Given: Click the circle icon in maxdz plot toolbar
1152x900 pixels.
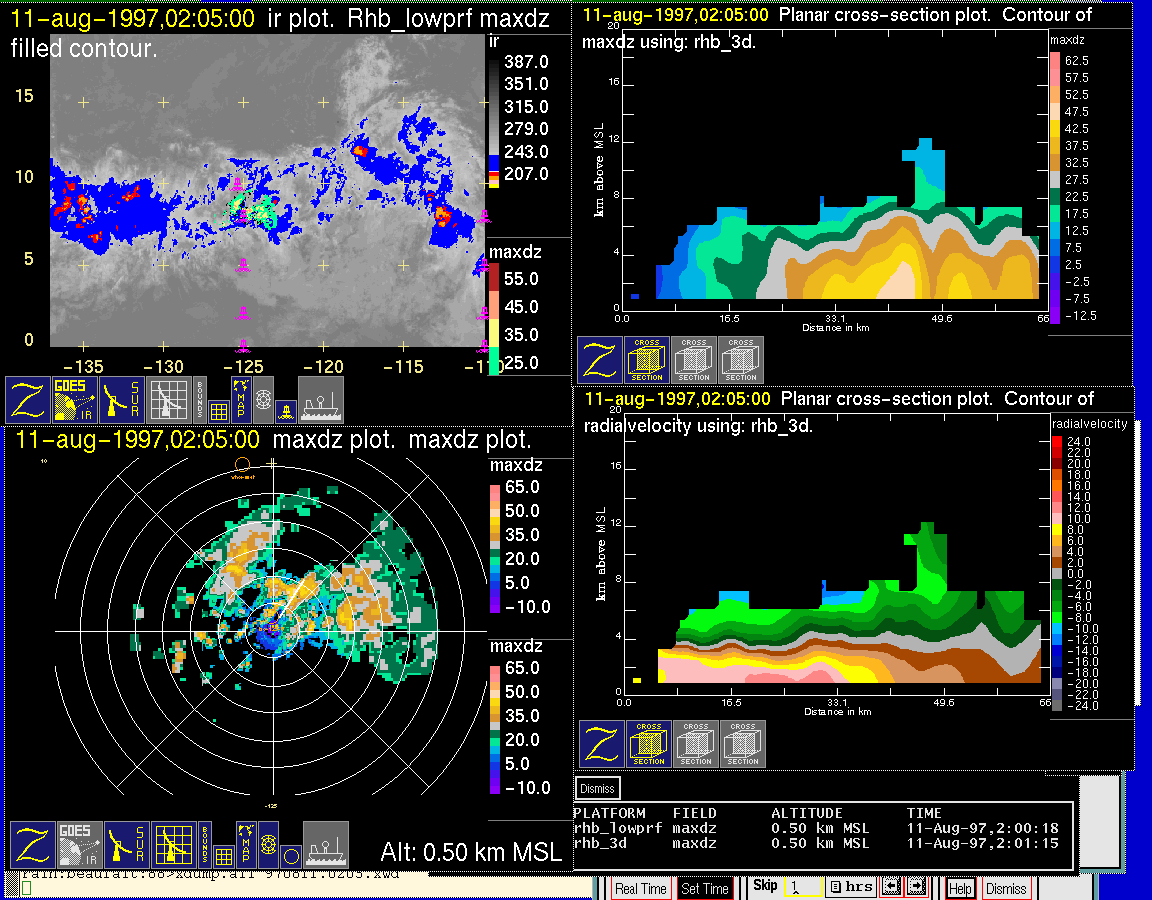Looking at the screenshot, I should coord(289,855).
